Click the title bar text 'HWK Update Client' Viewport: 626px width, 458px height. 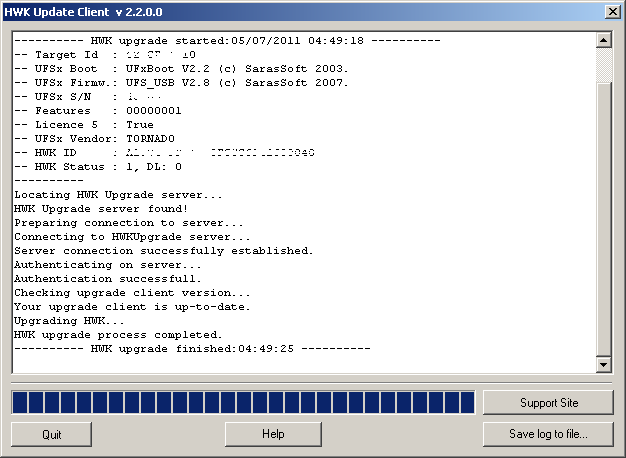click(x=56, y=12)
